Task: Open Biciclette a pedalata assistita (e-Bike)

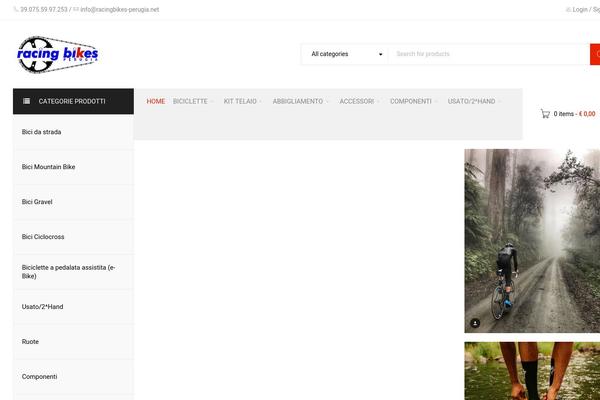Action: point(73,272)
